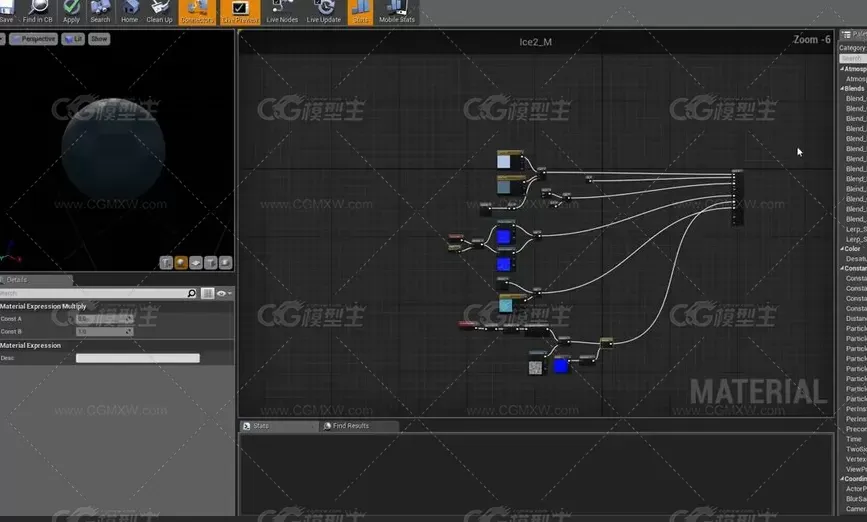The height and width of the screenshot is (522, 867).
Task: Click the Details search magnifier icon
Action: pos(191,293)
